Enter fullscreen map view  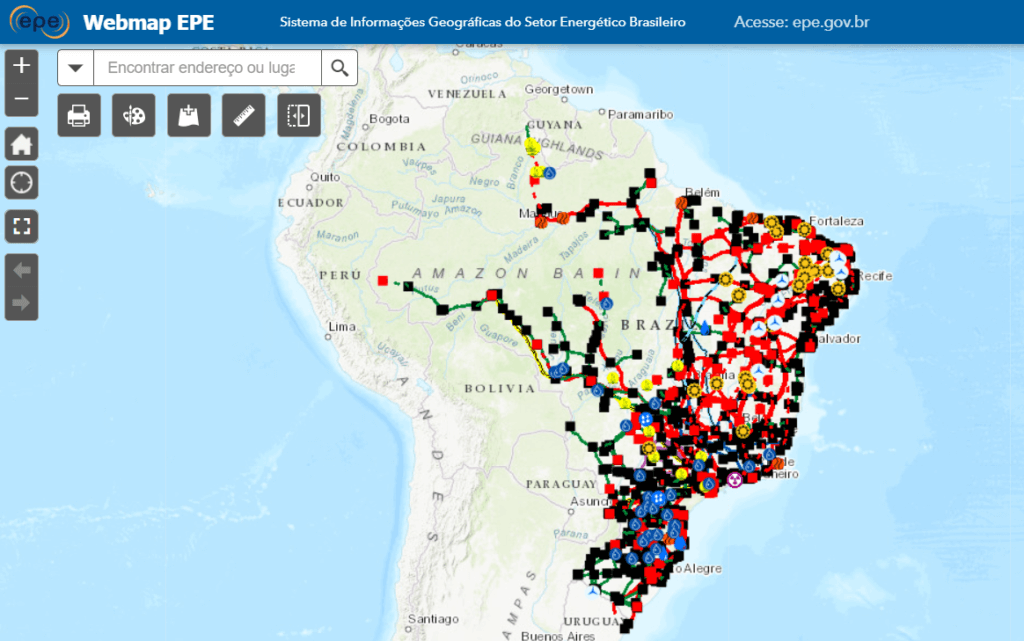[x=22, y=225]
